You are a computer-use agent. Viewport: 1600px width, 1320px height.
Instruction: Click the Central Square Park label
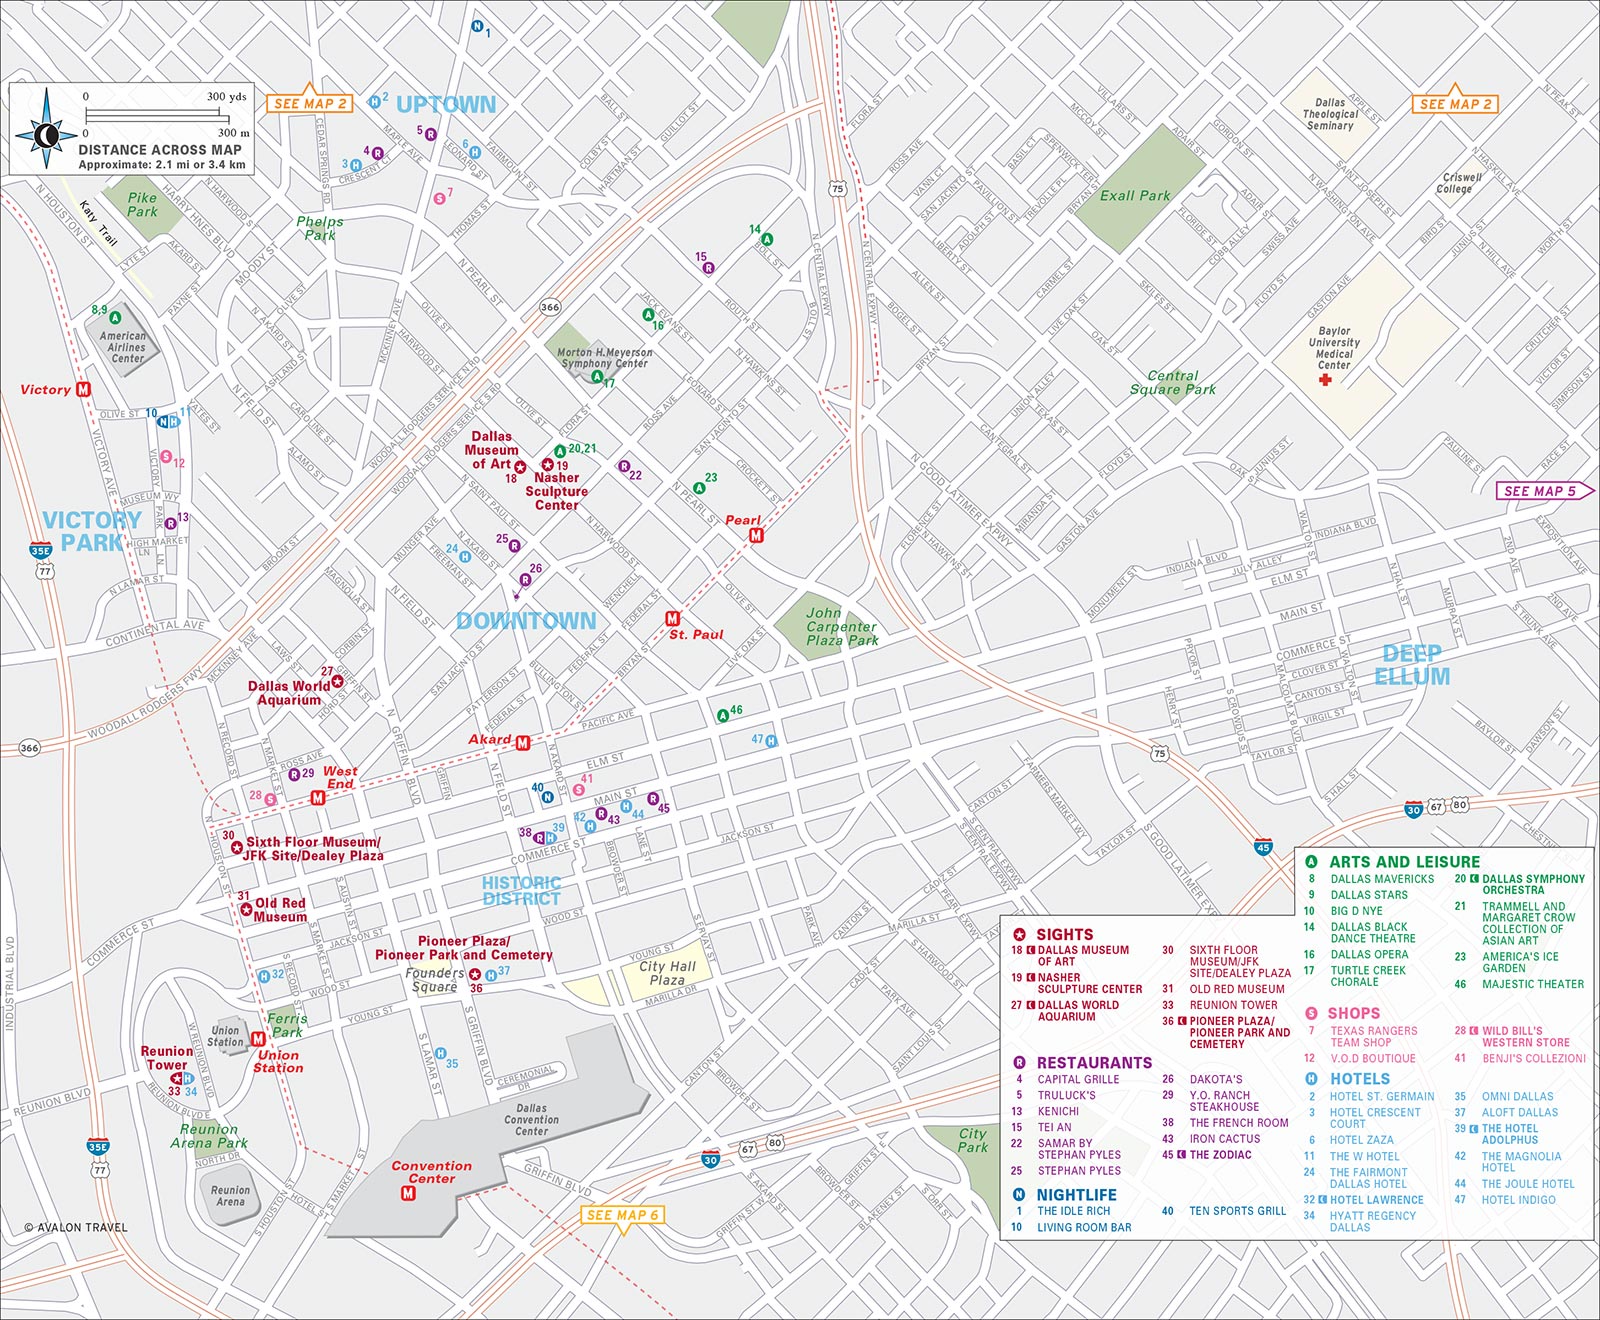(x=1173, y=382)
